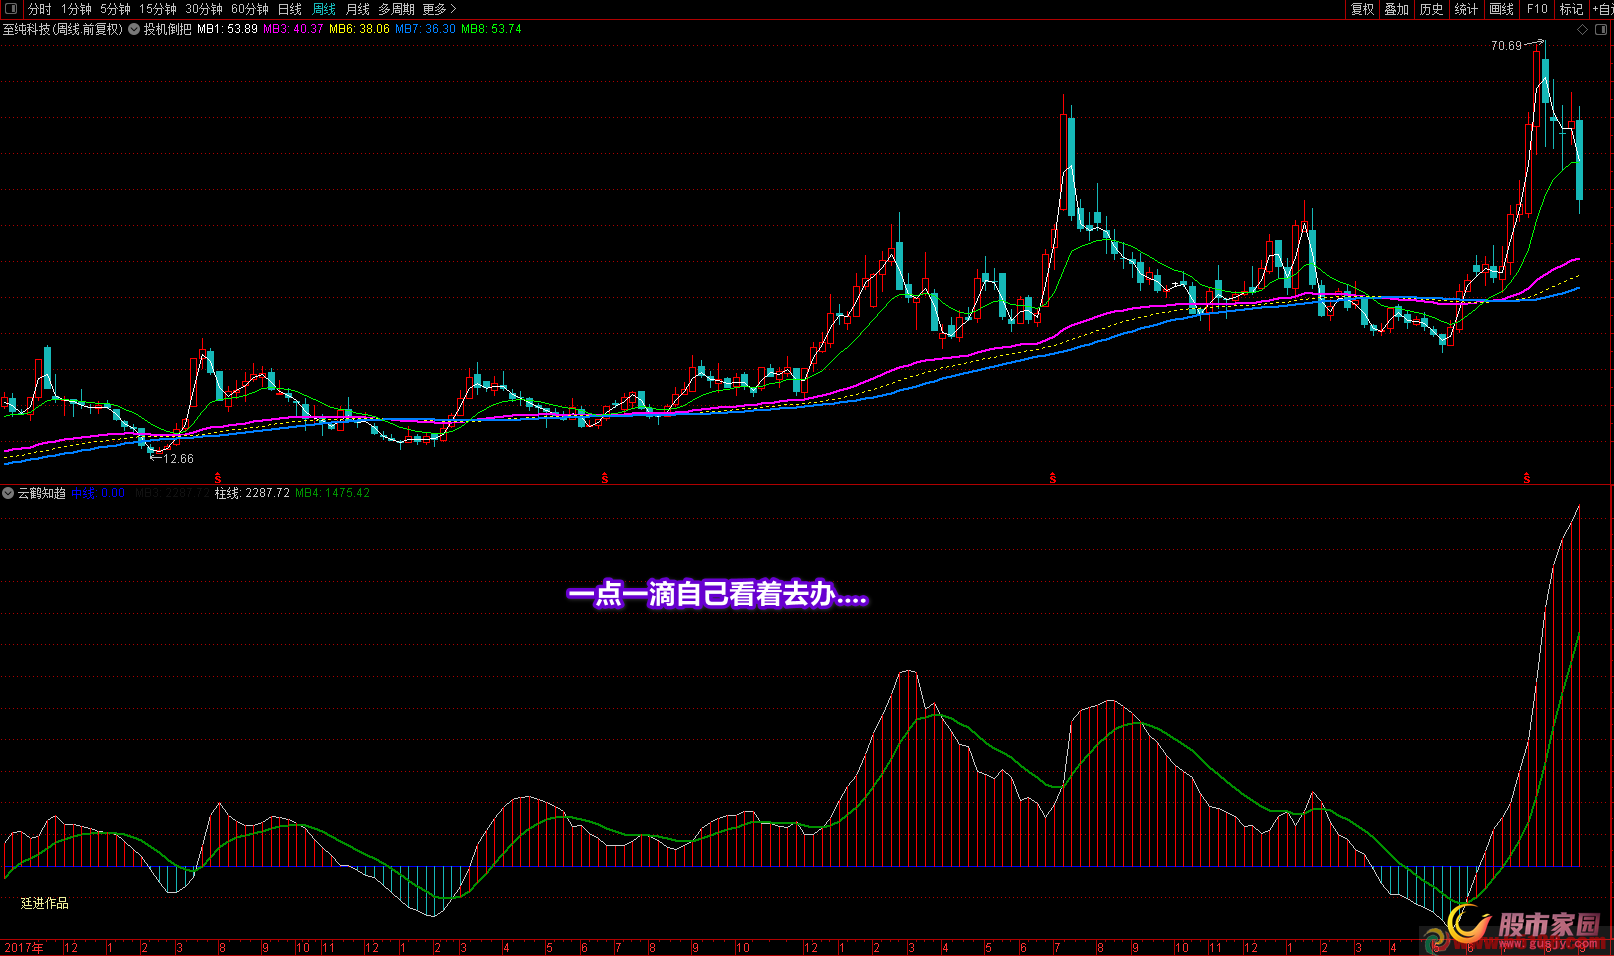1614x956 pixels.
Task: Click the diamond icon at chart top right
Action: tap(1582, 30)
